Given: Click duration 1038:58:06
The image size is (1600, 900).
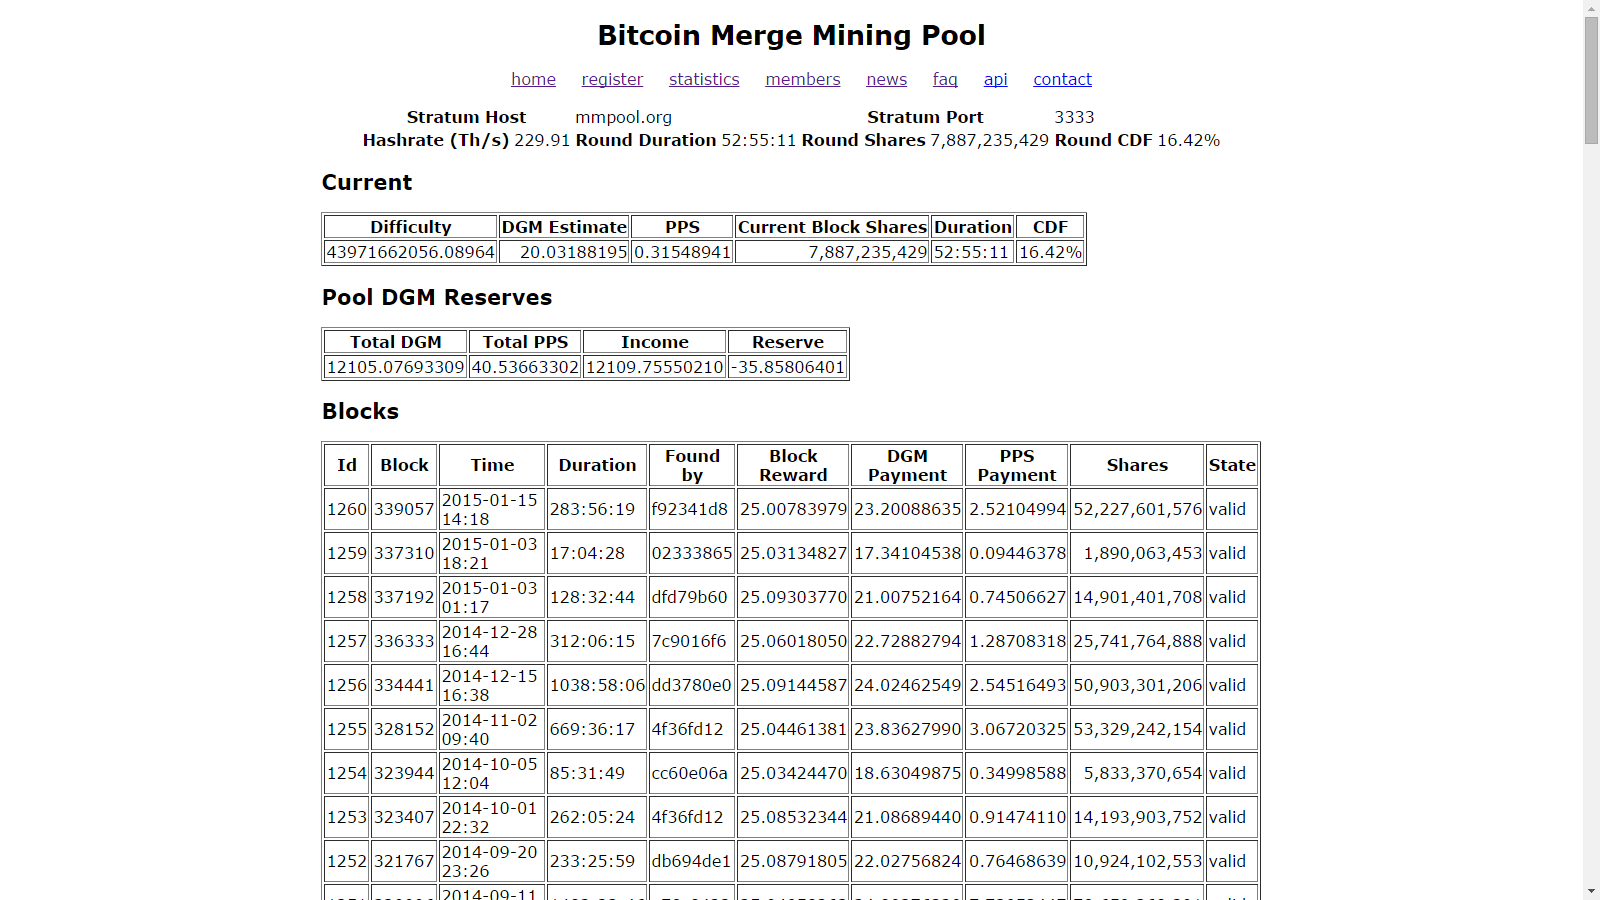Looking at the screenshot, I should (597, 685).
